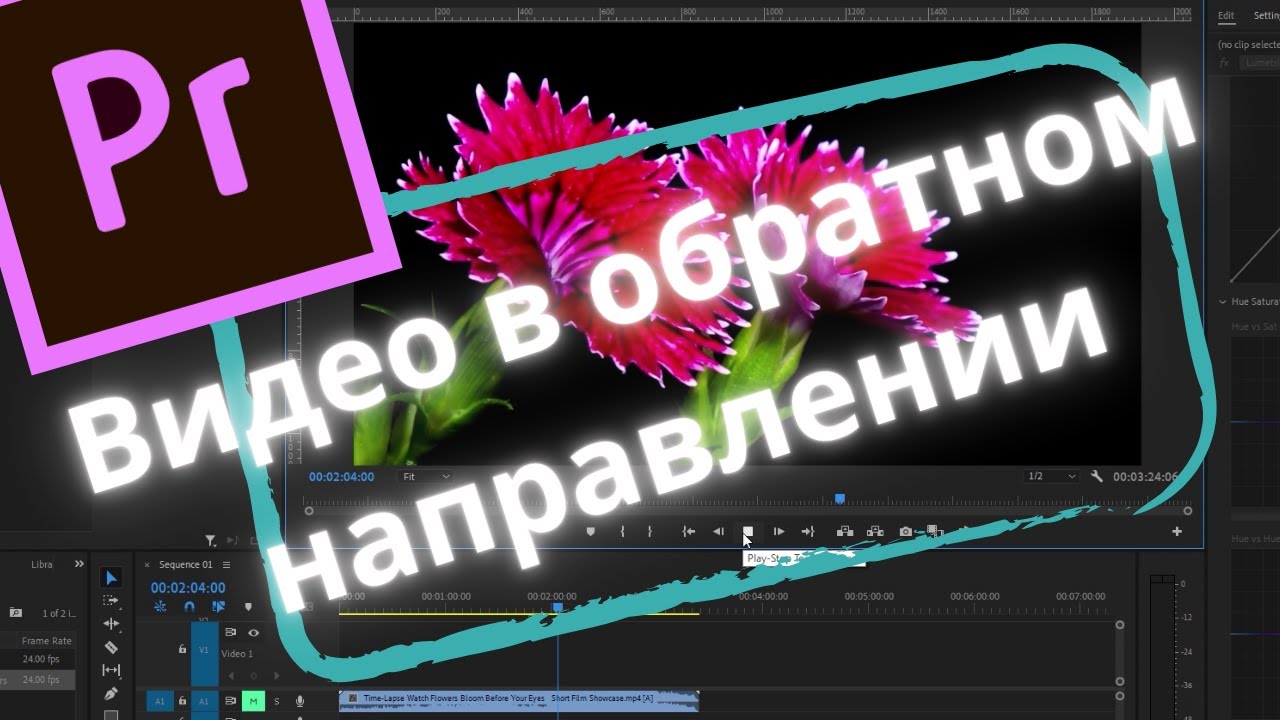Viewport: 1280px width, 720px height.
Task: Click the Program Monitor zoom scrollbar
Action: 747,511
